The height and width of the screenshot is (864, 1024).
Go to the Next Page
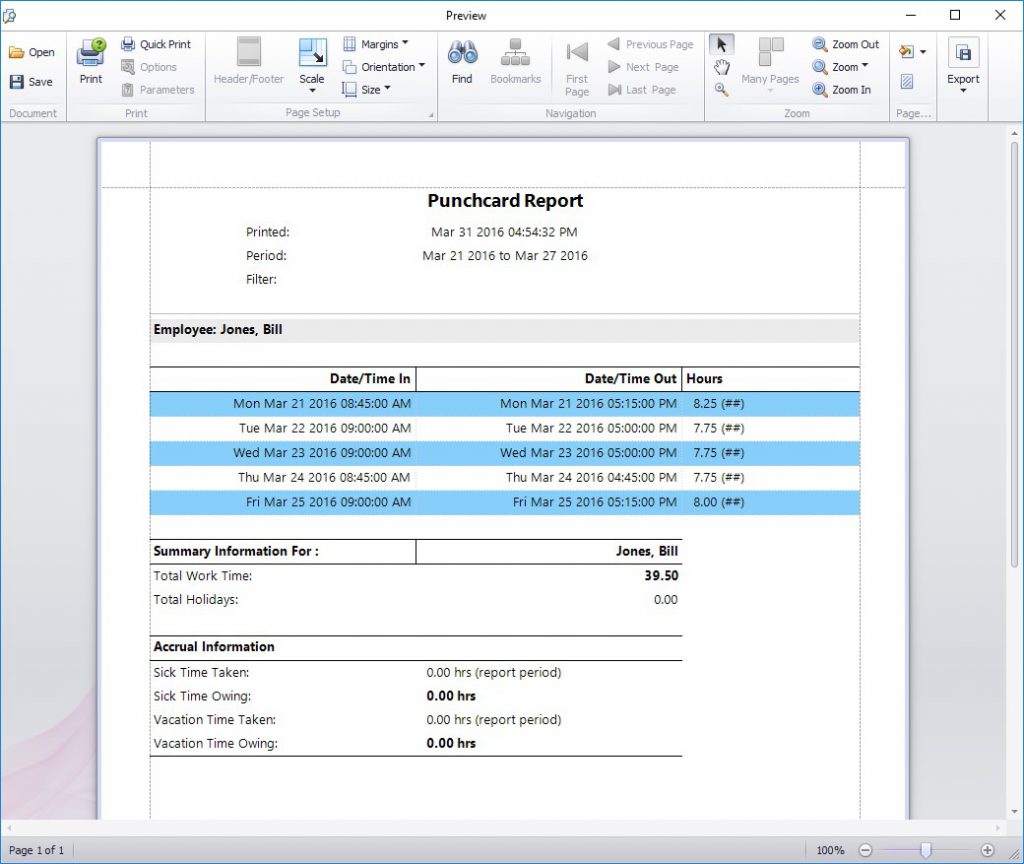click(643, 67)
